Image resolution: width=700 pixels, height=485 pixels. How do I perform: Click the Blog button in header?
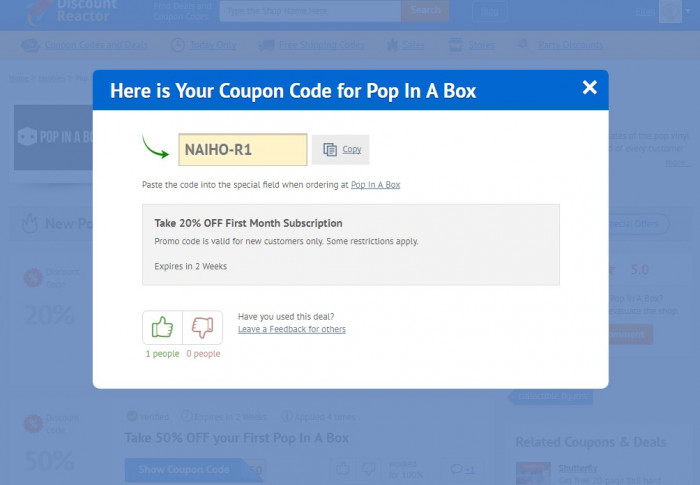[490, 12]
